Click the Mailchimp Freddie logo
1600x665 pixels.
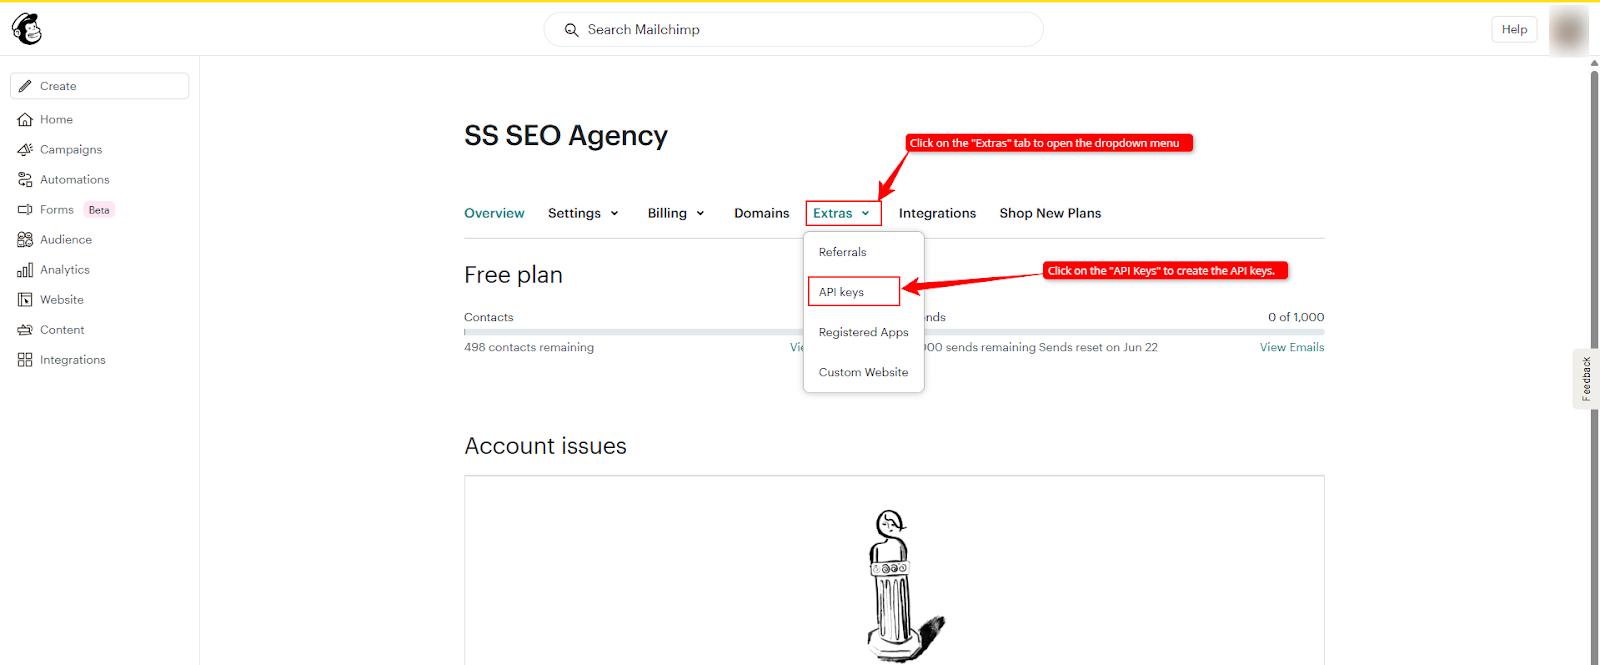[x=27, y=29]
